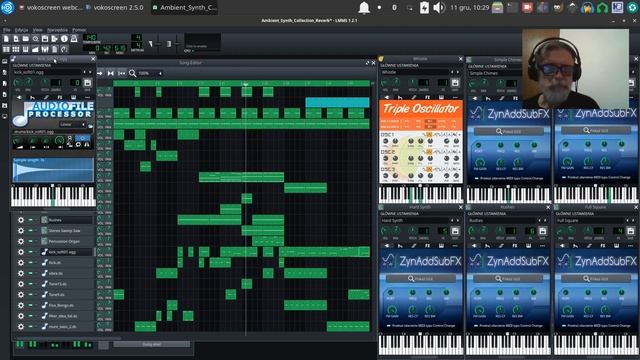Show the Song Editor via toolbar icon

(x=6, y=49)
